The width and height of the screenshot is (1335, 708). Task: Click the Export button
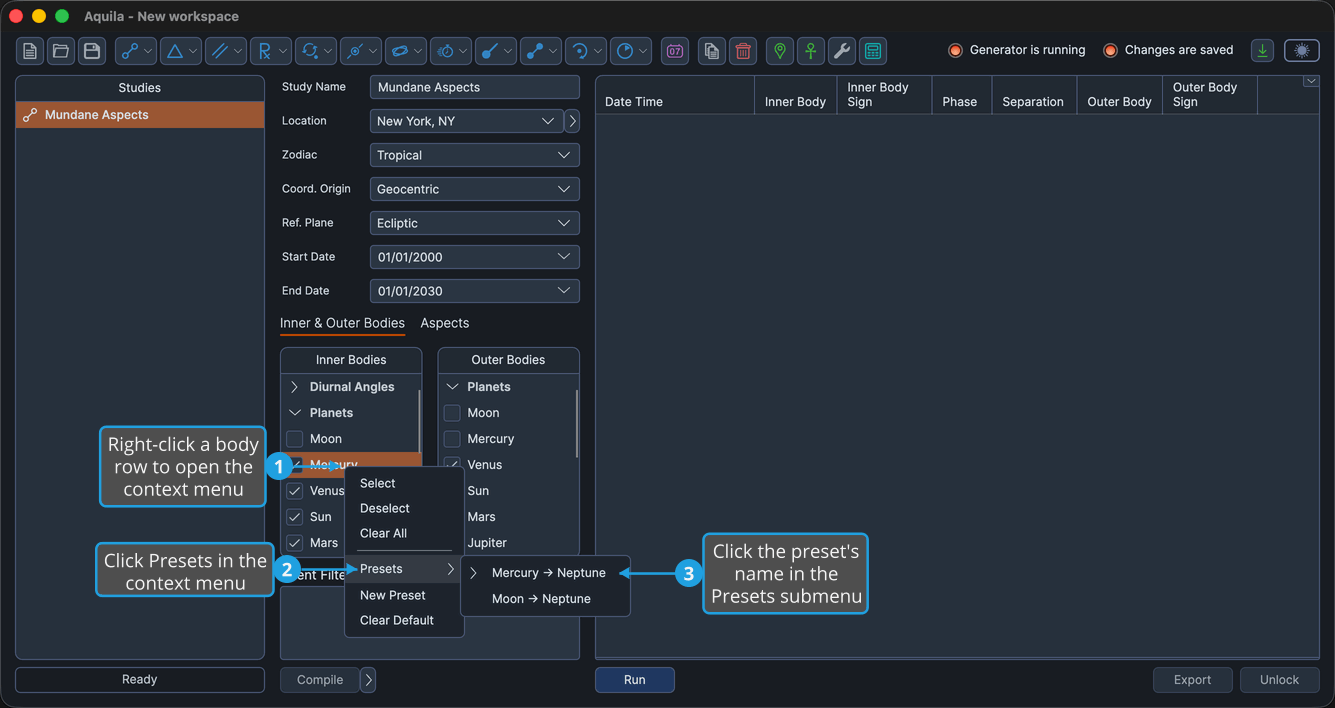click(1192, 680)
